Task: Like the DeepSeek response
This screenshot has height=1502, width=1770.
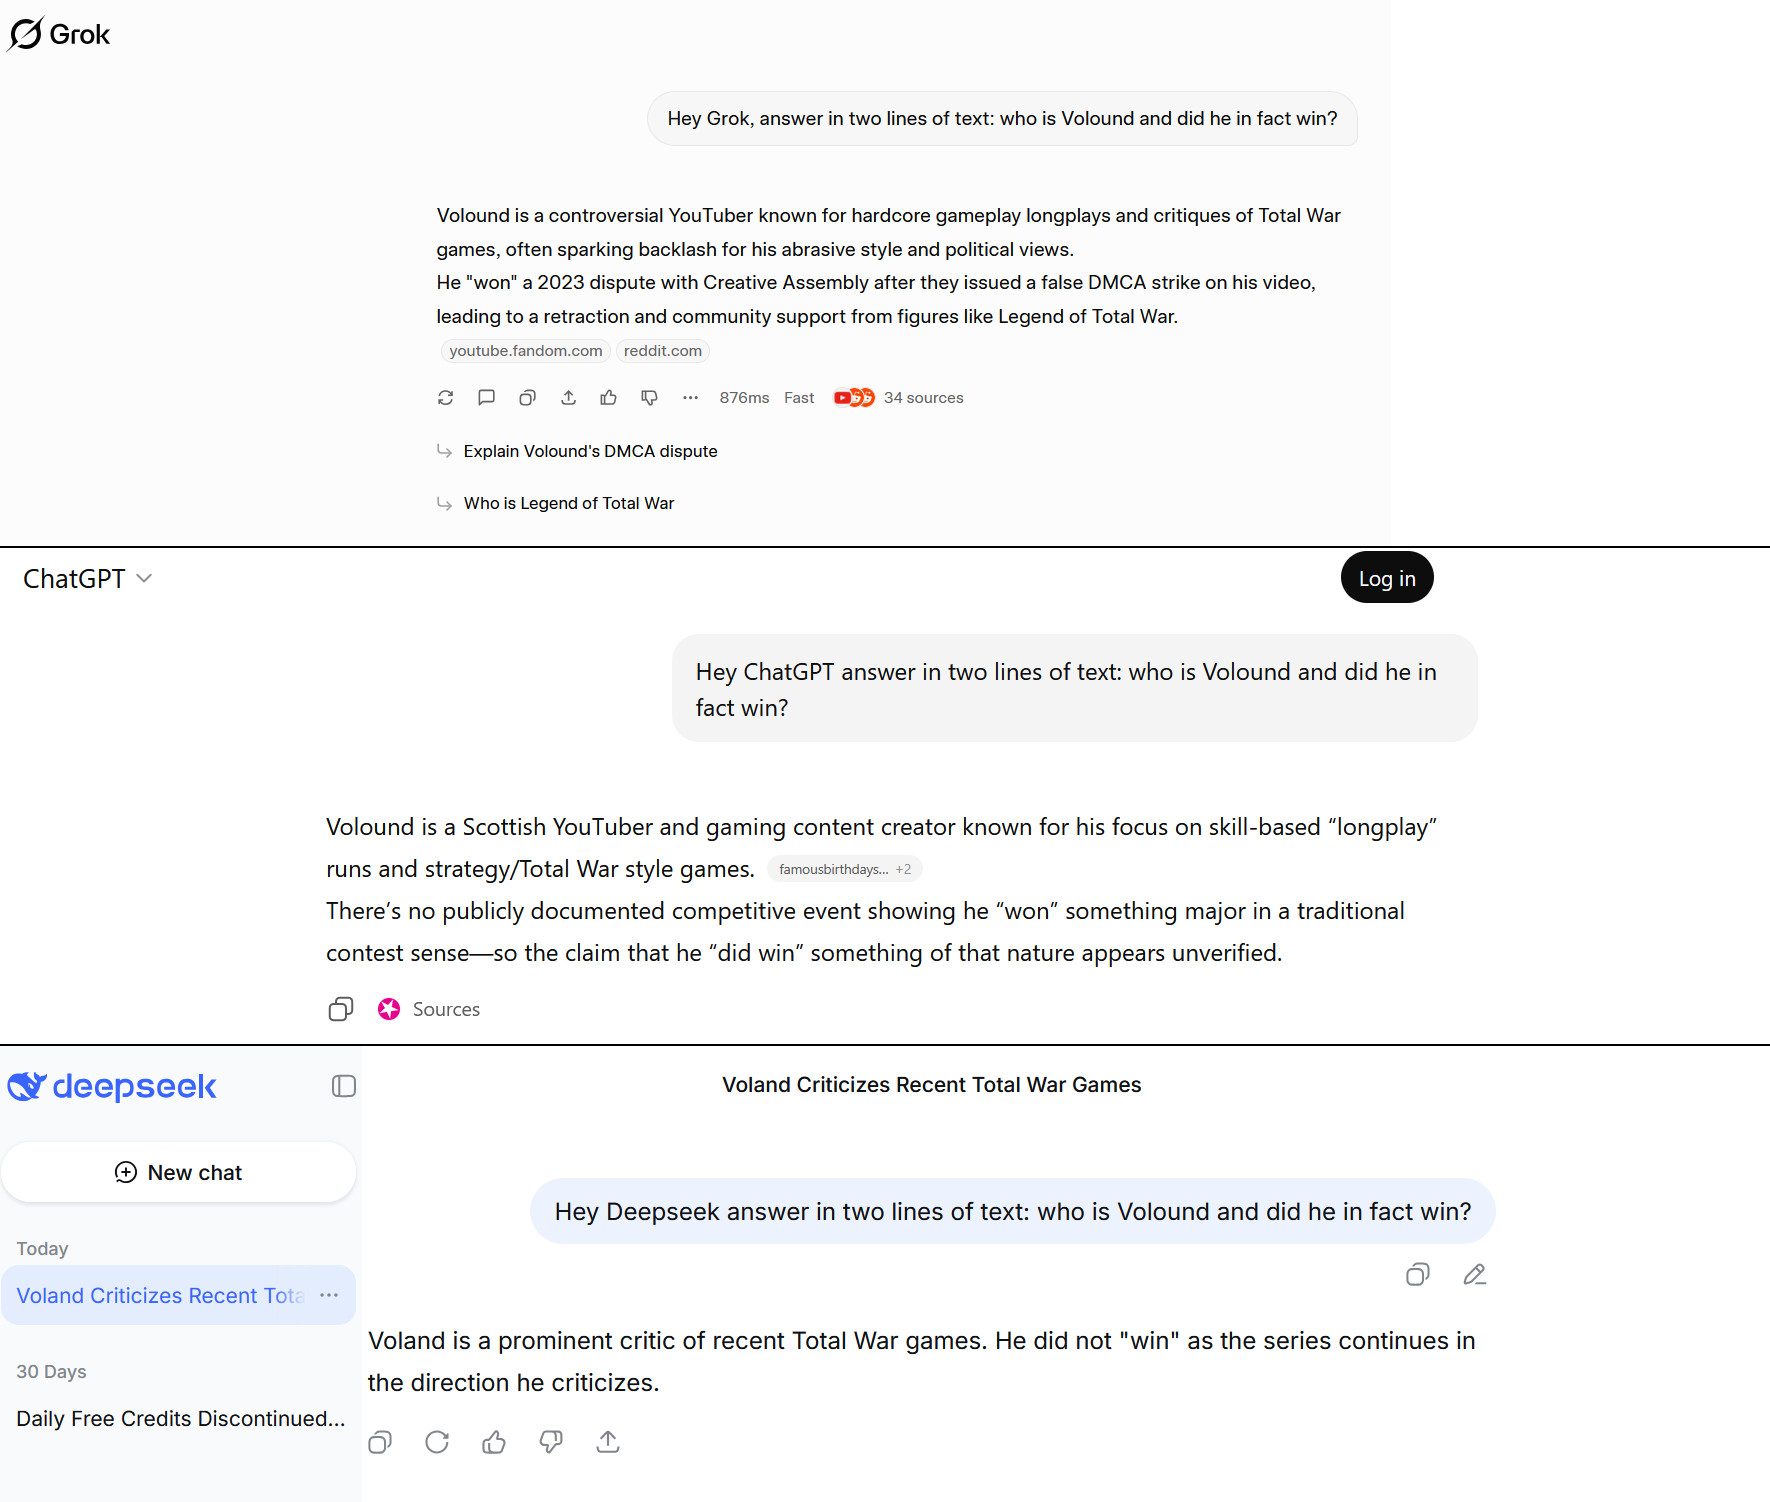Action: tap(494, 1442)
